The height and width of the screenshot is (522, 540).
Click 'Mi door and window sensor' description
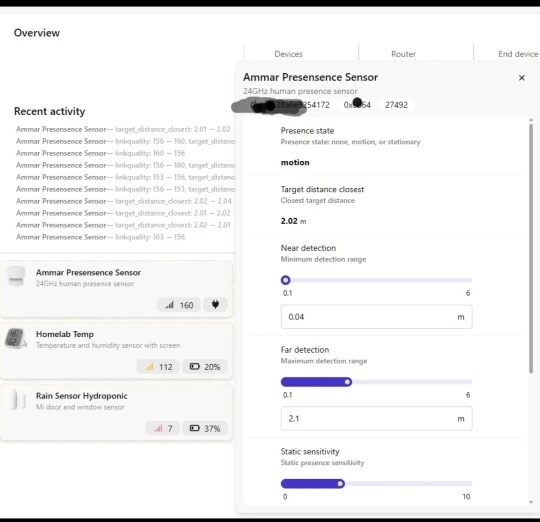(x=80, y=407)
